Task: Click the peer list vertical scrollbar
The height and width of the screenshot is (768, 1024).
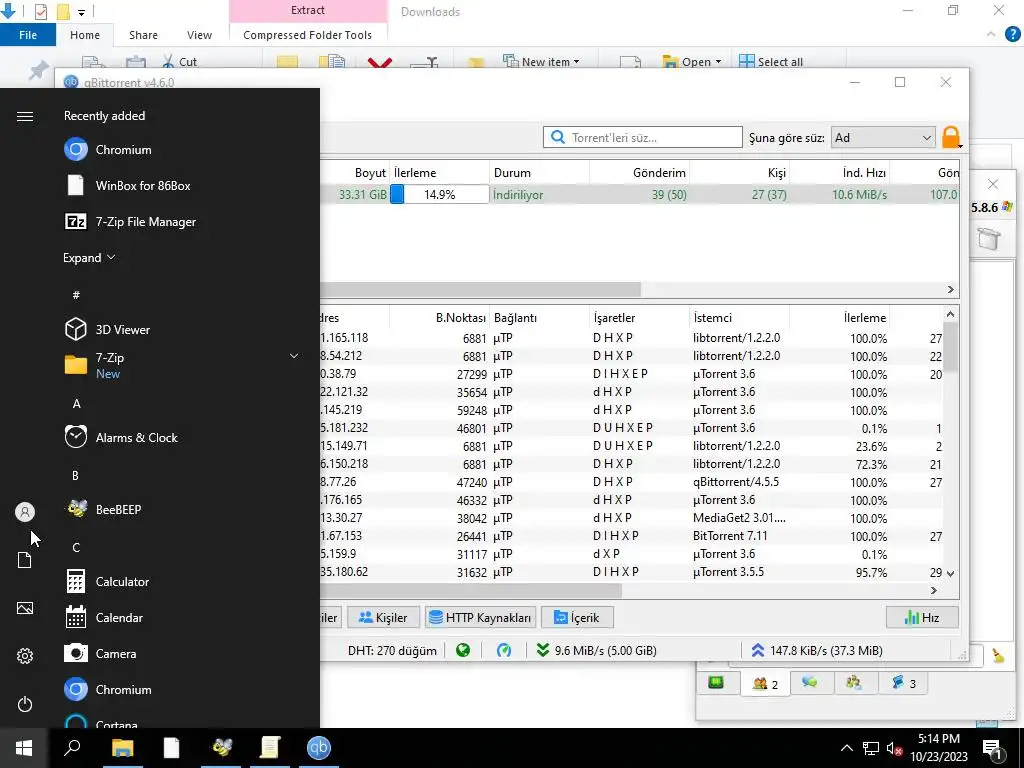Action: pos(951,348)
